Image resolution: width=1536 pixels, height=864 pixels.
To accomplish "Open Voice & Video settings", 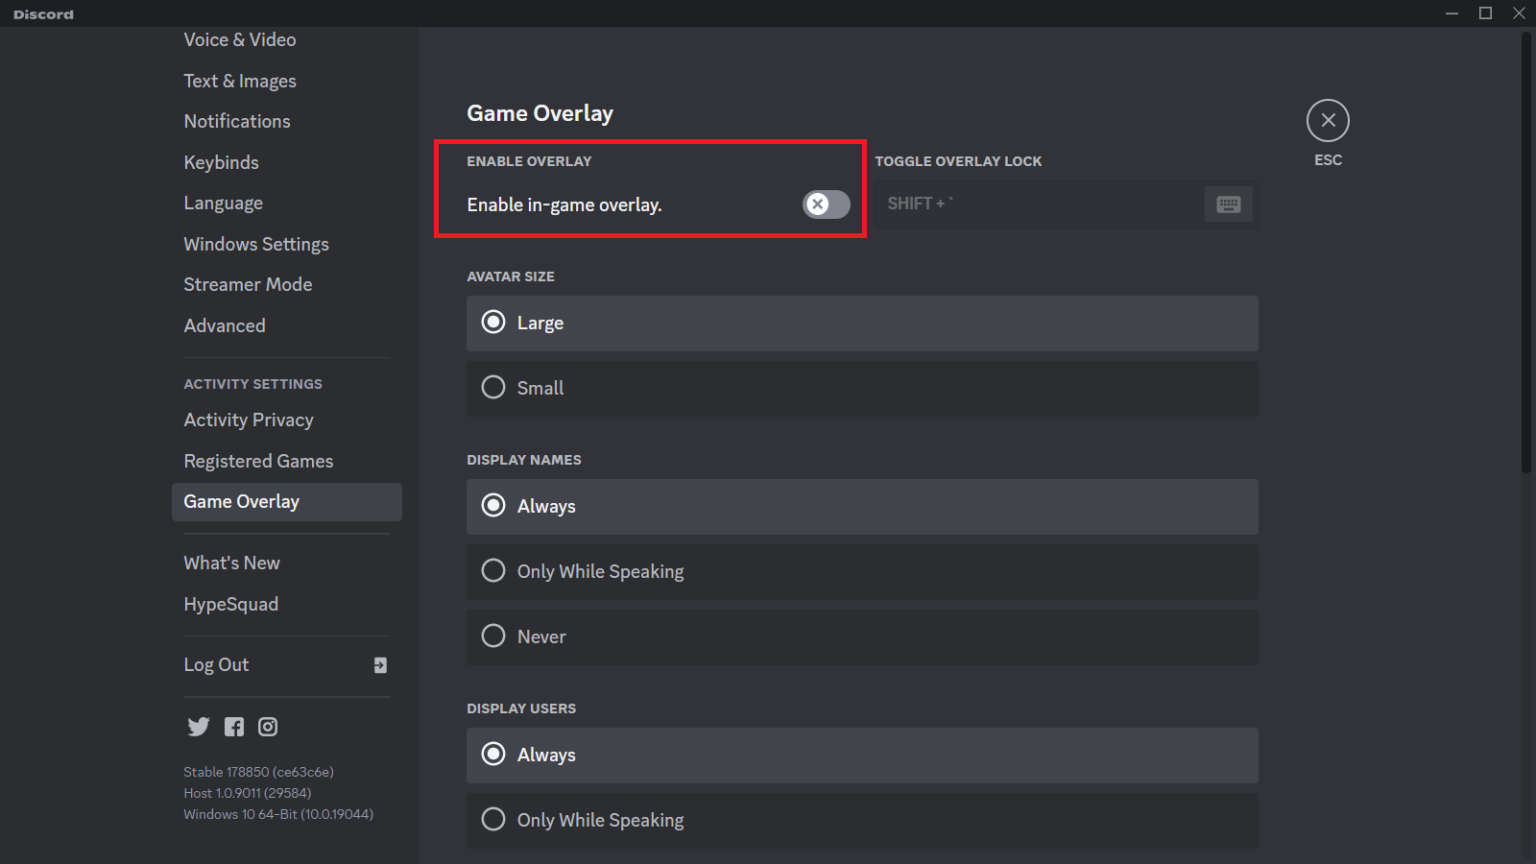I will [x=240, y=39].
